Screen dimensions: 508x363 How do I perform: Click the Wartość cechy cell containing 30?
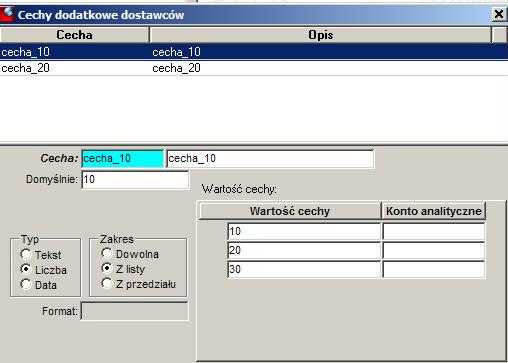[304, 269]
